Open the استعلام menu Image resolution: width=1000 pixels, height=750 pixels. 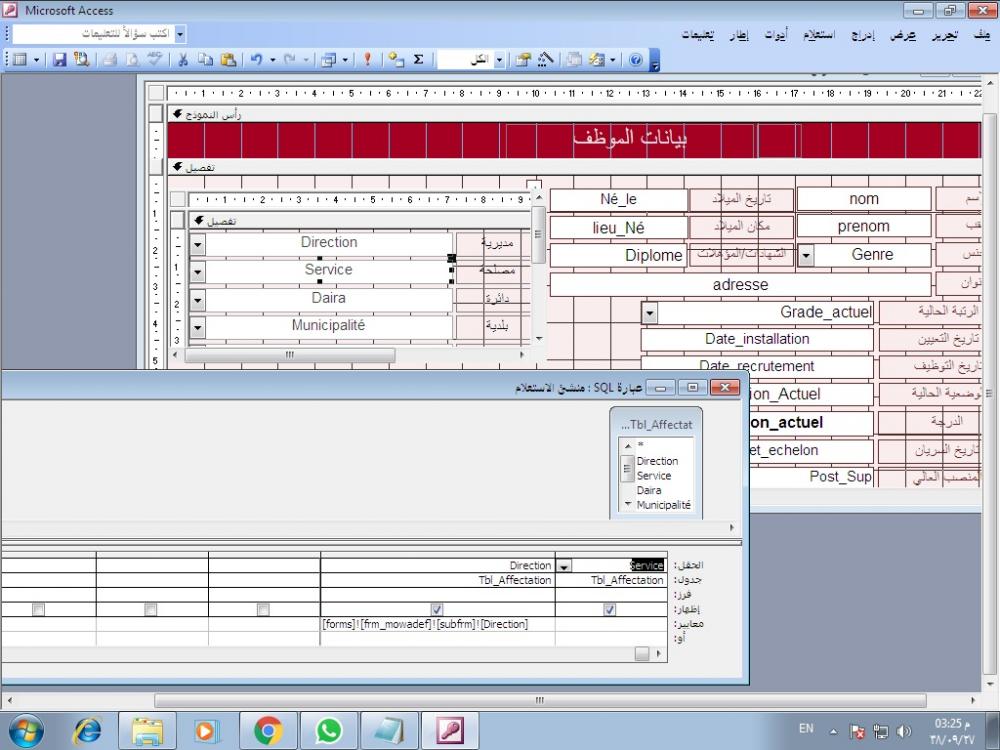point(819,34)
